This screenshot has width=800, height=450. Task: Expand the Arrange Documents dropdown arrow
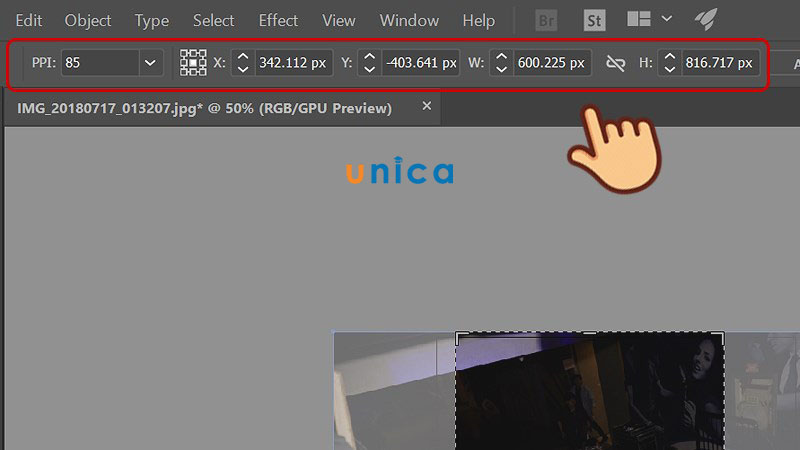click(666, 19)
